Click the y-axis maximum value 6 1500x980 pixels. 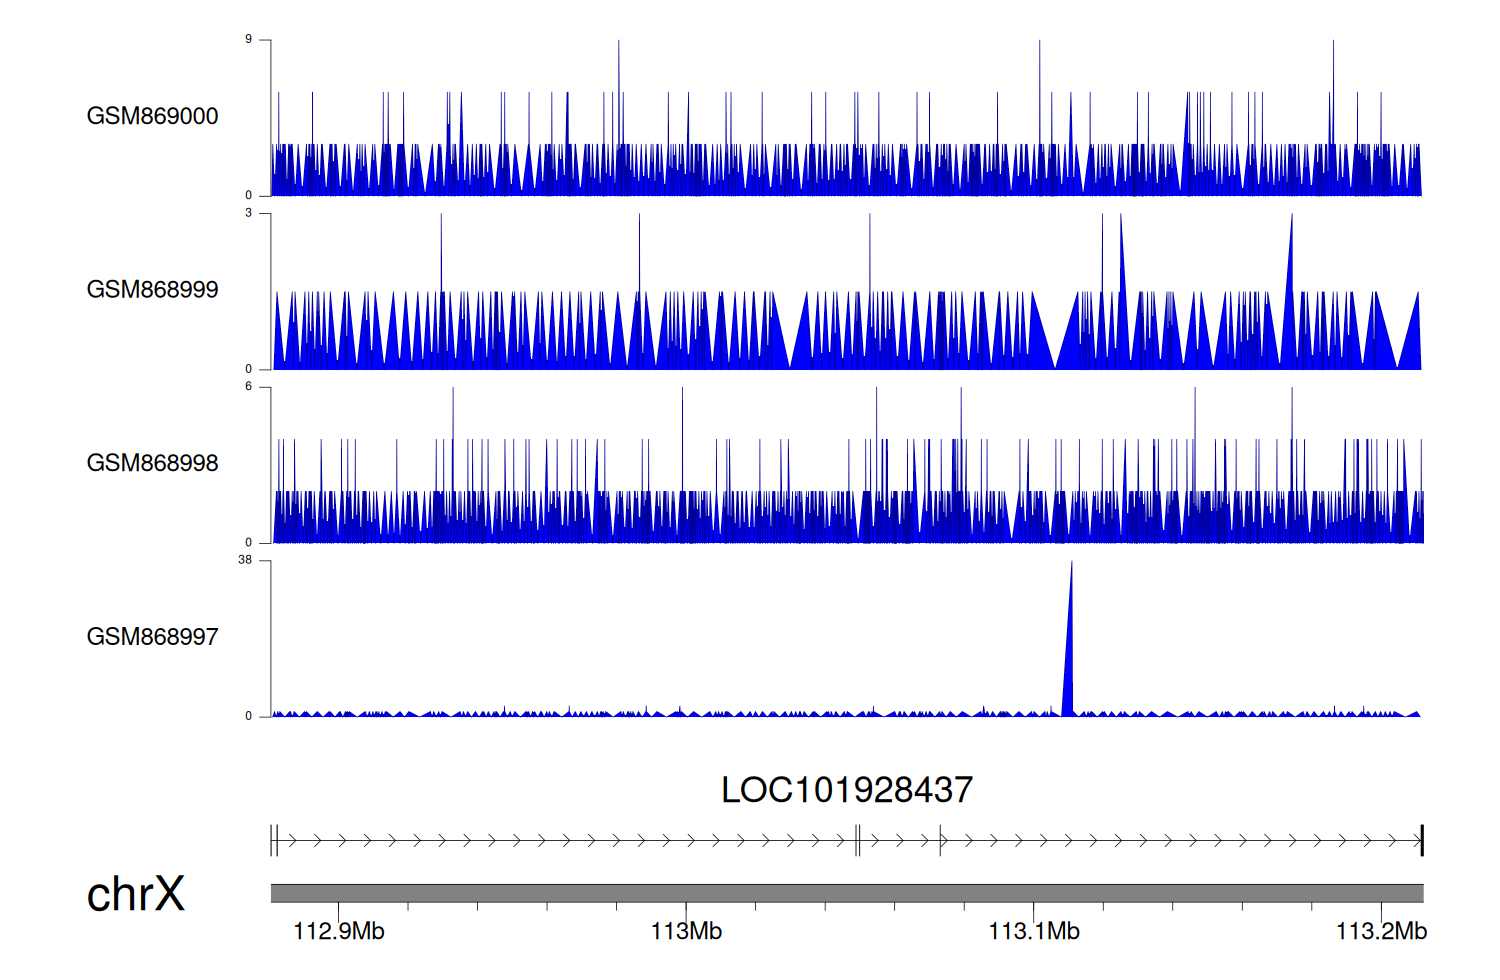tap(248, 386)
